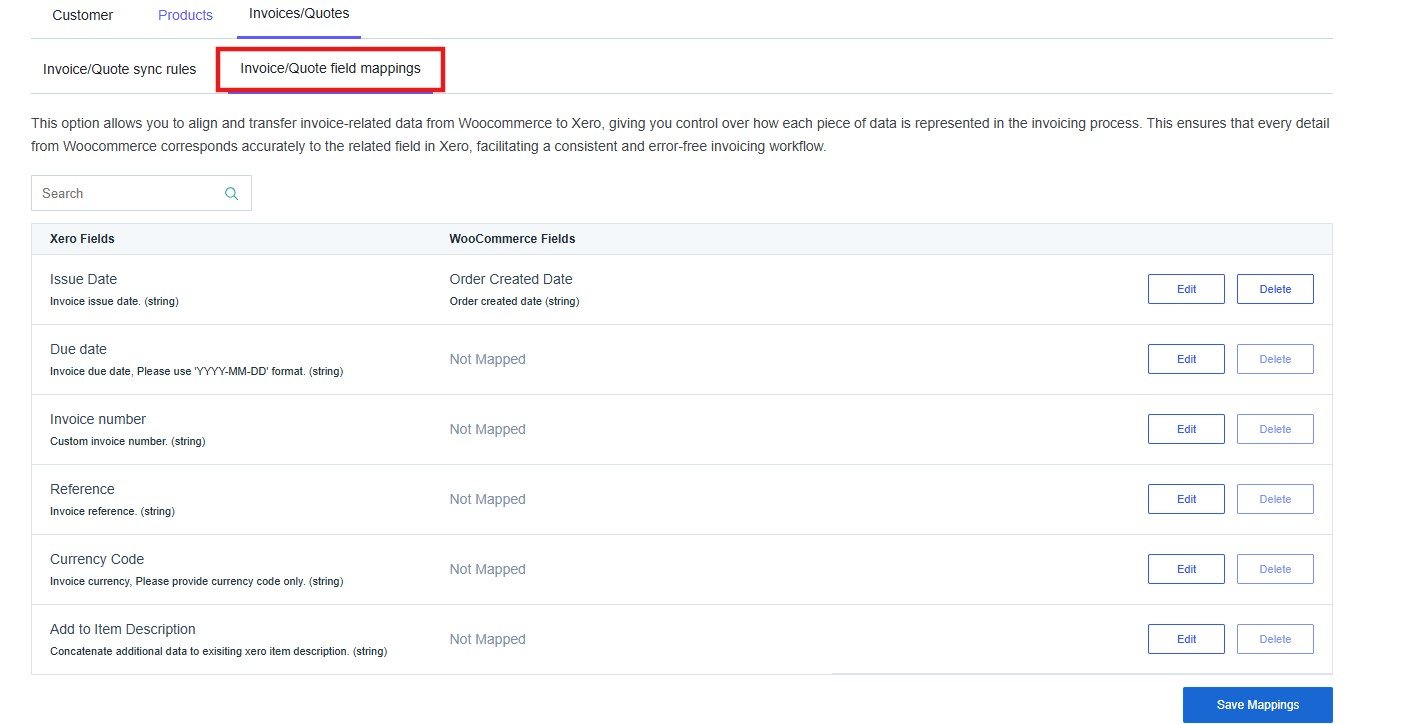Click the search magnifier icon
This screenshot has width=1414, height=724.
click(x=231, y=194)
